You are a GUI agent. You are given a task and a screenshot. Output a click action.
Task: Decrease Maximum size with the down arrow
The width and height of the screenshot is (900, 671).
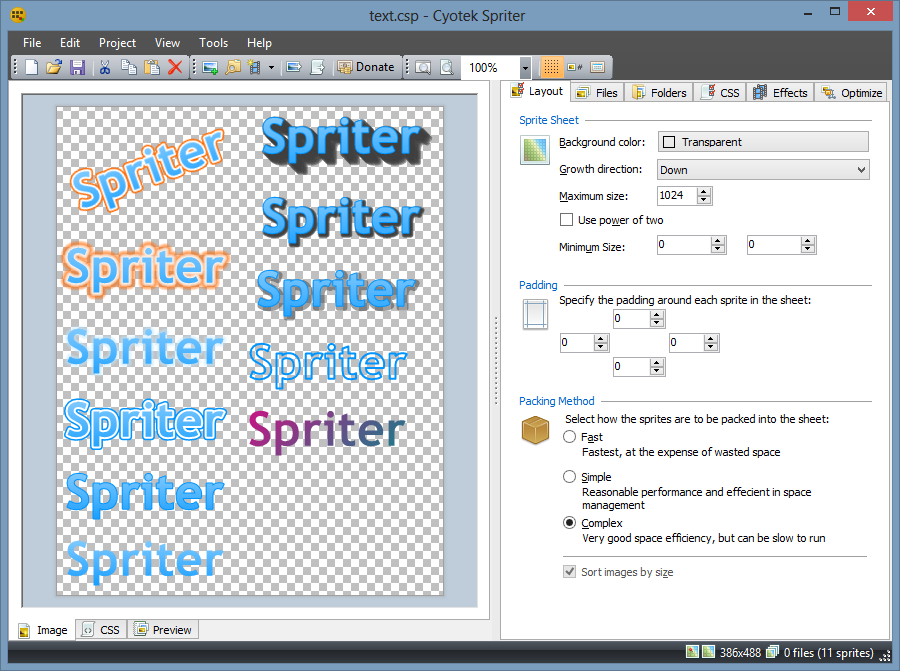tap(704, 200)
